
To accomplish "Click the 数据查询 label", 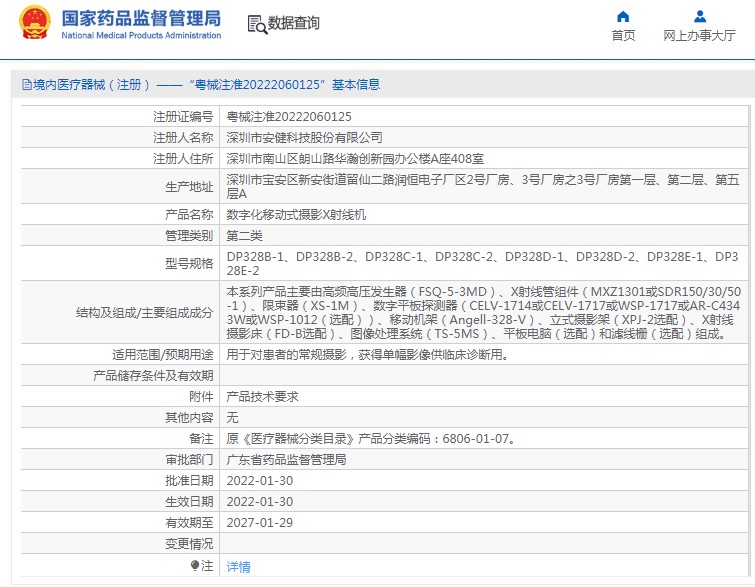I will tap(293, 23).
